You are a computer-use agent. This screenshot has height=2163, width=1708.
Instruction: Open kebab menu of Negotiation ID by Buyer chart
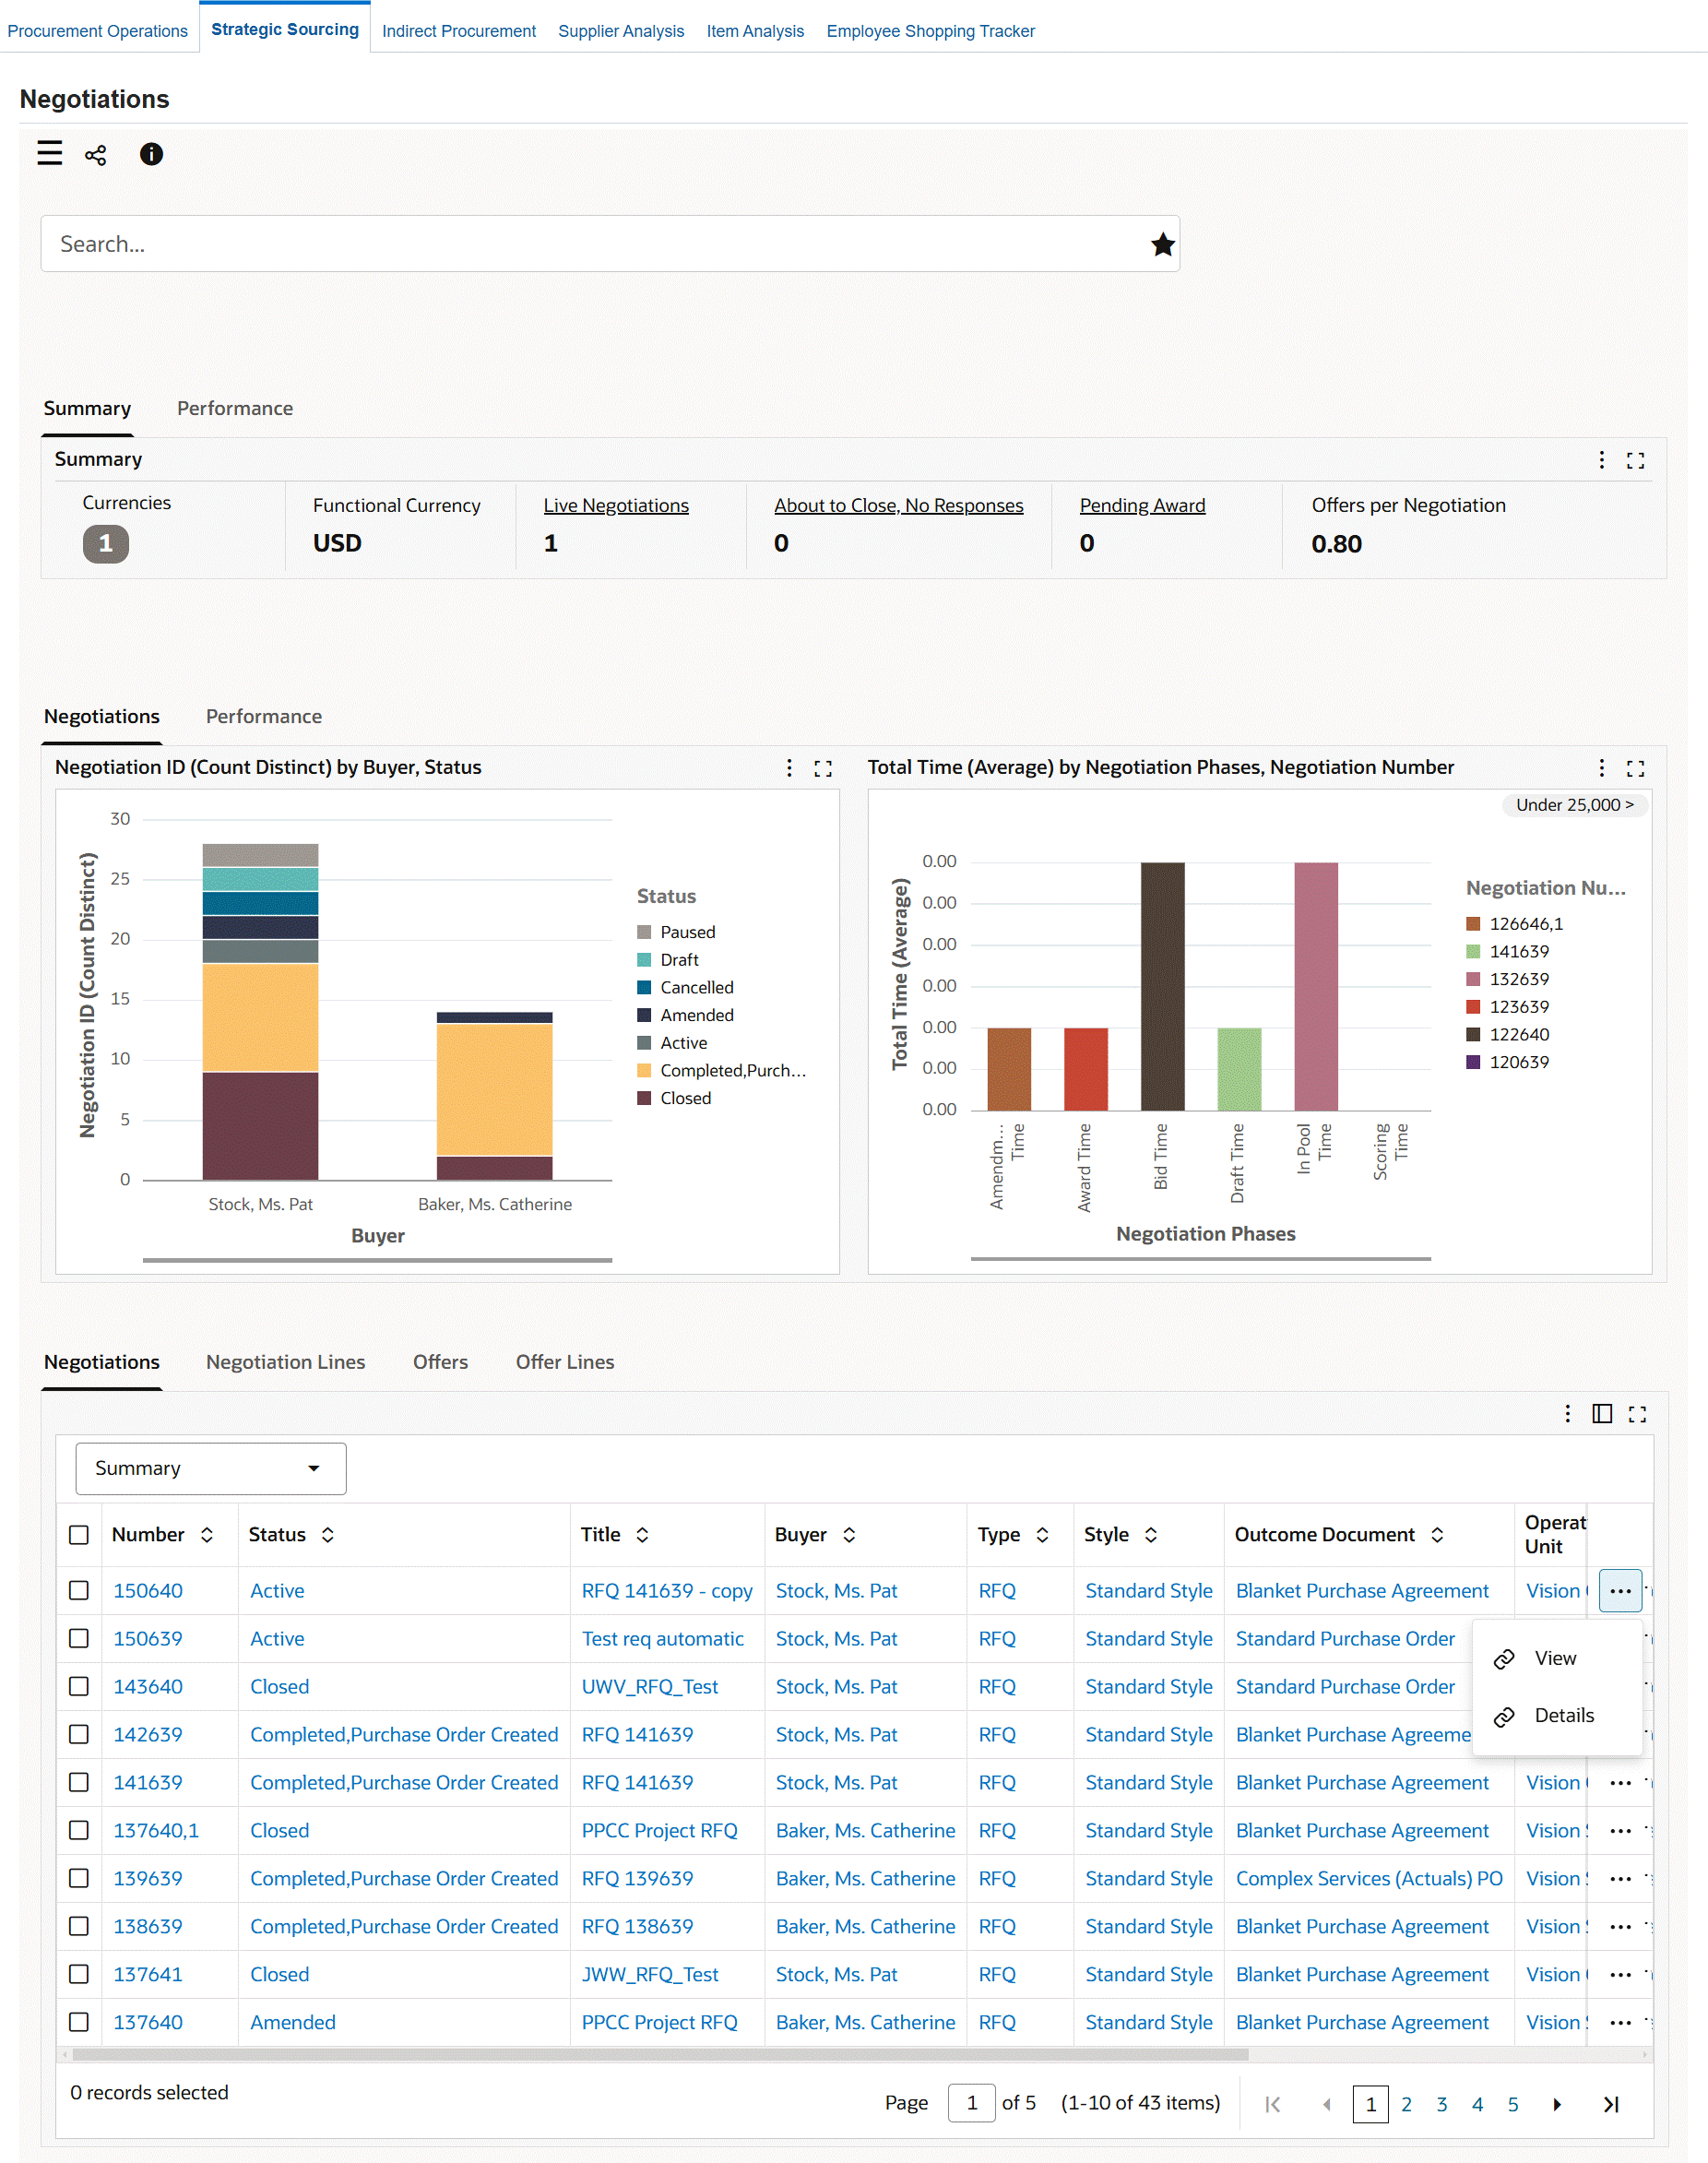pos(789,768)
